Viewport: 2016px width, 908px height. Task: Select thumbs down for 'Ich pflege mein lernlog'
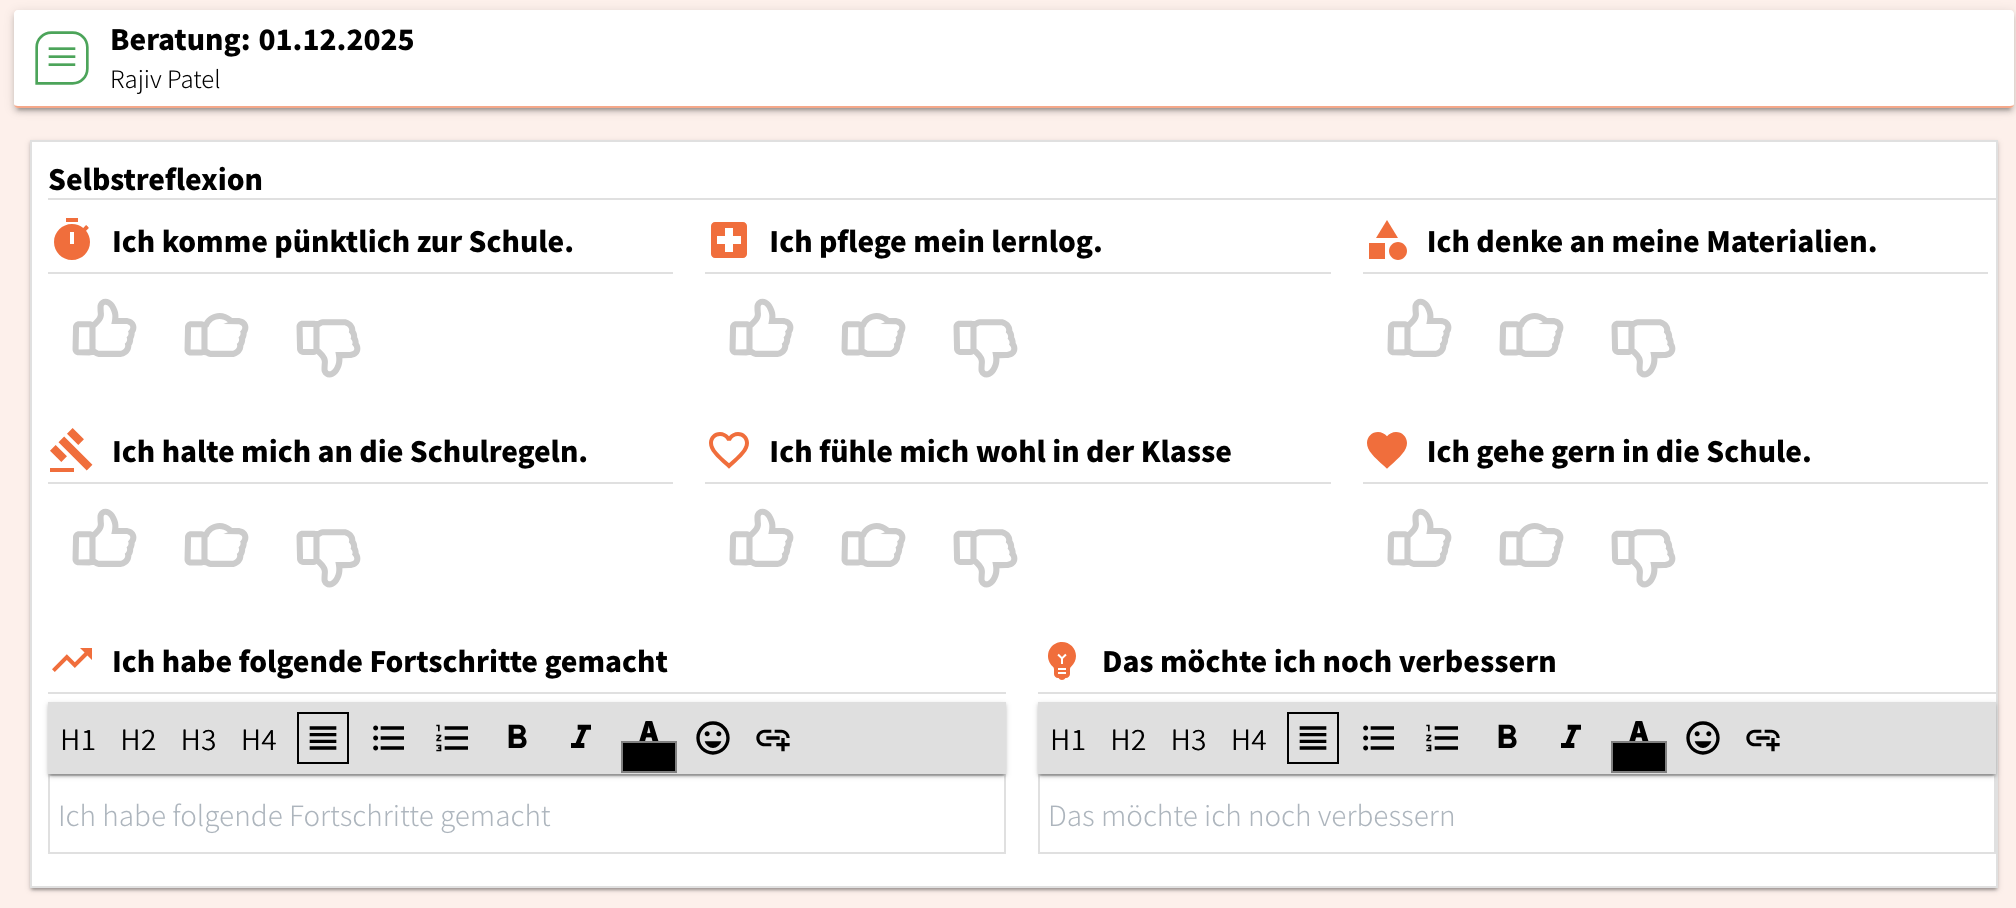coord(985,345)
